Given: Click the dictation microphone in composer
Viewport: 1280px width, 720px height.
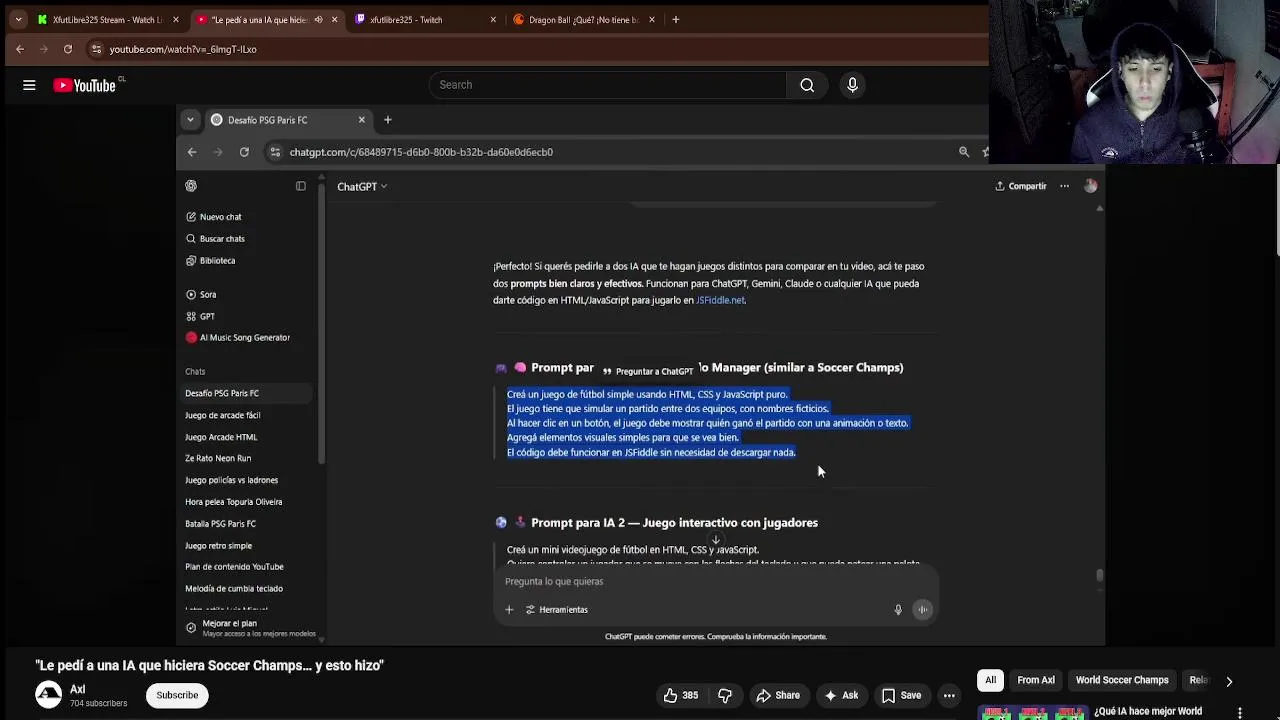Looking at the screenshot, I should tap(898, 610).
